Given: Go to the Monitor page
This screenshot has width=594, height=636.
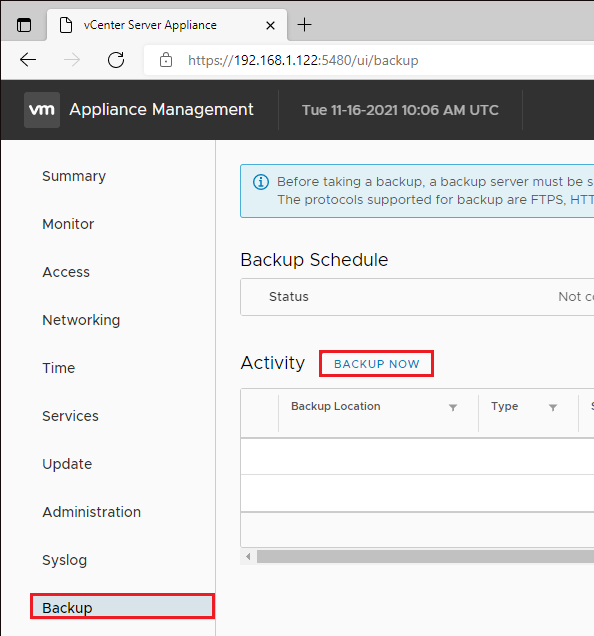Looking at the screenshot, I should [68, 224].
